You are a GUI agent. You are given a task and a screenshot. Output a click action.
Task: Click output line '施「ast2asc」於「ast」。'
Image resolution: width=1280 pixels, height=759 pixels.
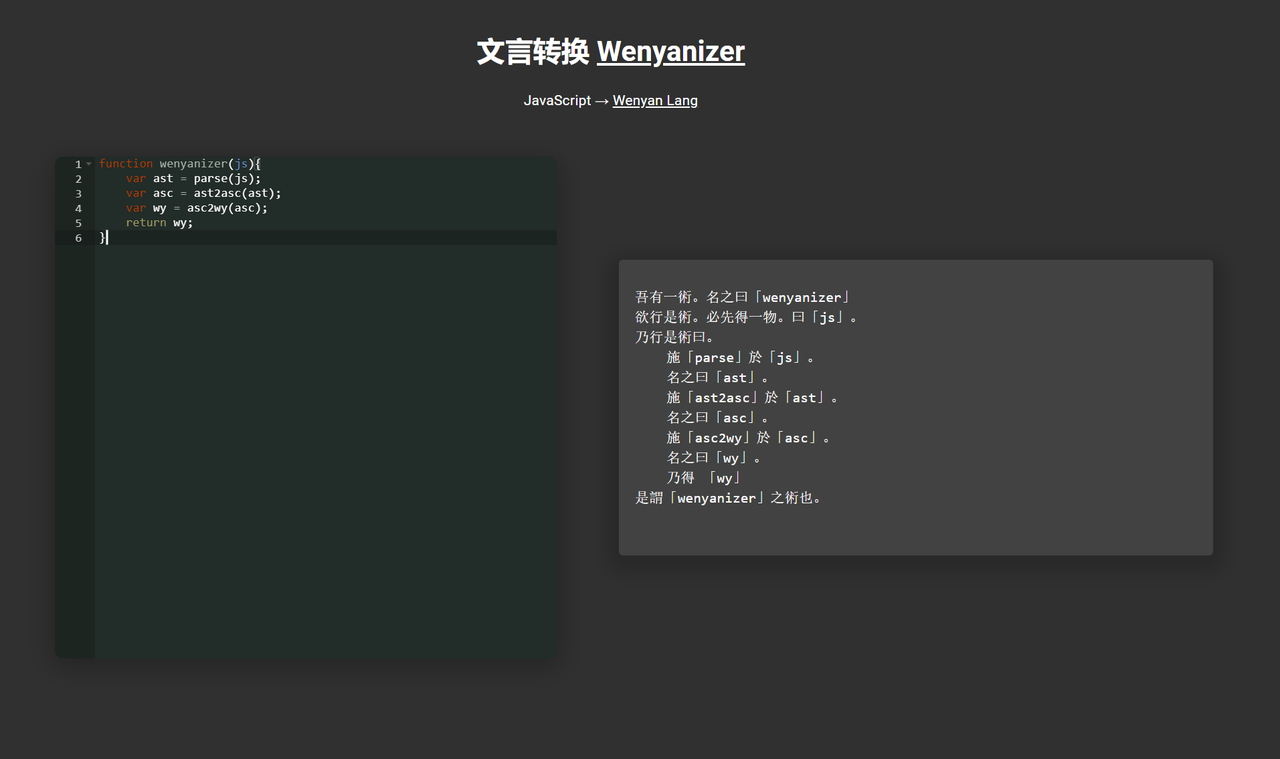[x=754, y=397]
